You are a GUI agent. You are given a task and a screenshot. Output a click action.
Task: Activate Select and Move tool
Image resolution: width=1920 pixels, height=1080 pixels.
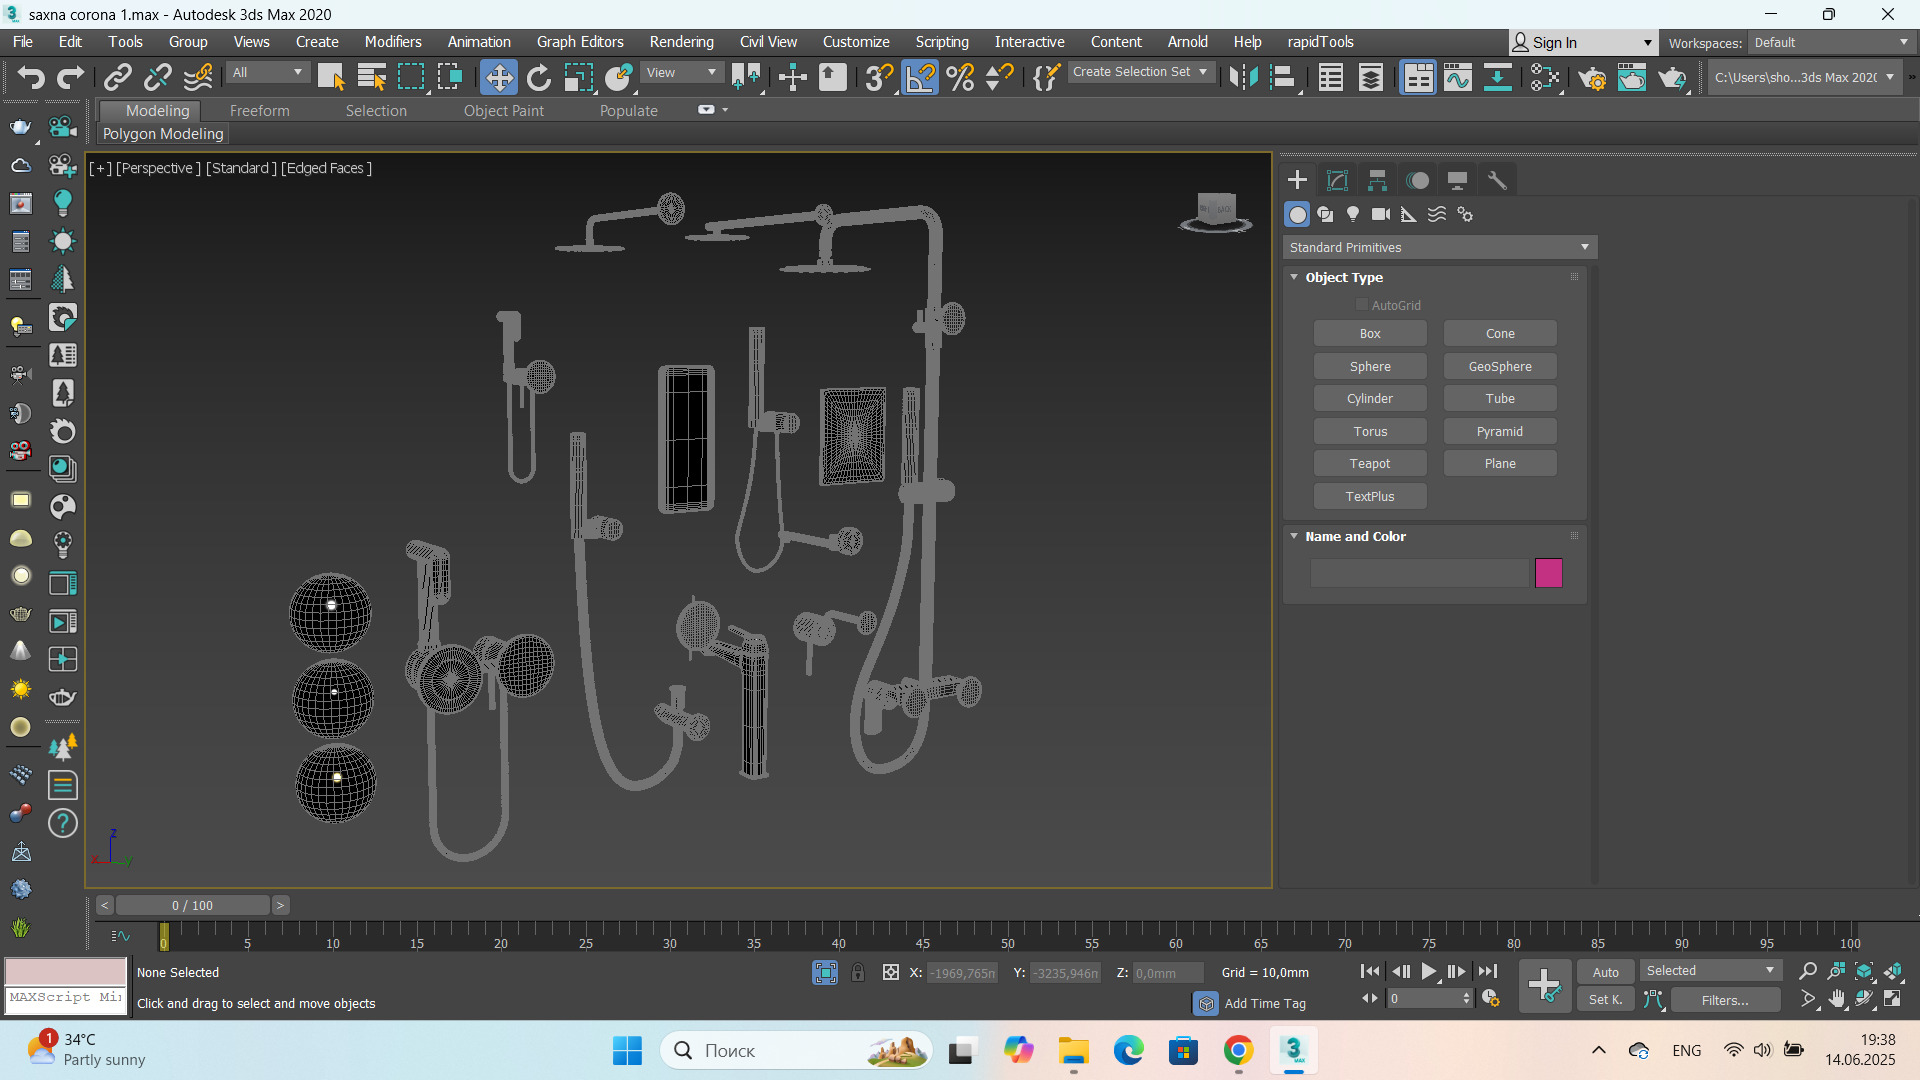click(498, 77)
